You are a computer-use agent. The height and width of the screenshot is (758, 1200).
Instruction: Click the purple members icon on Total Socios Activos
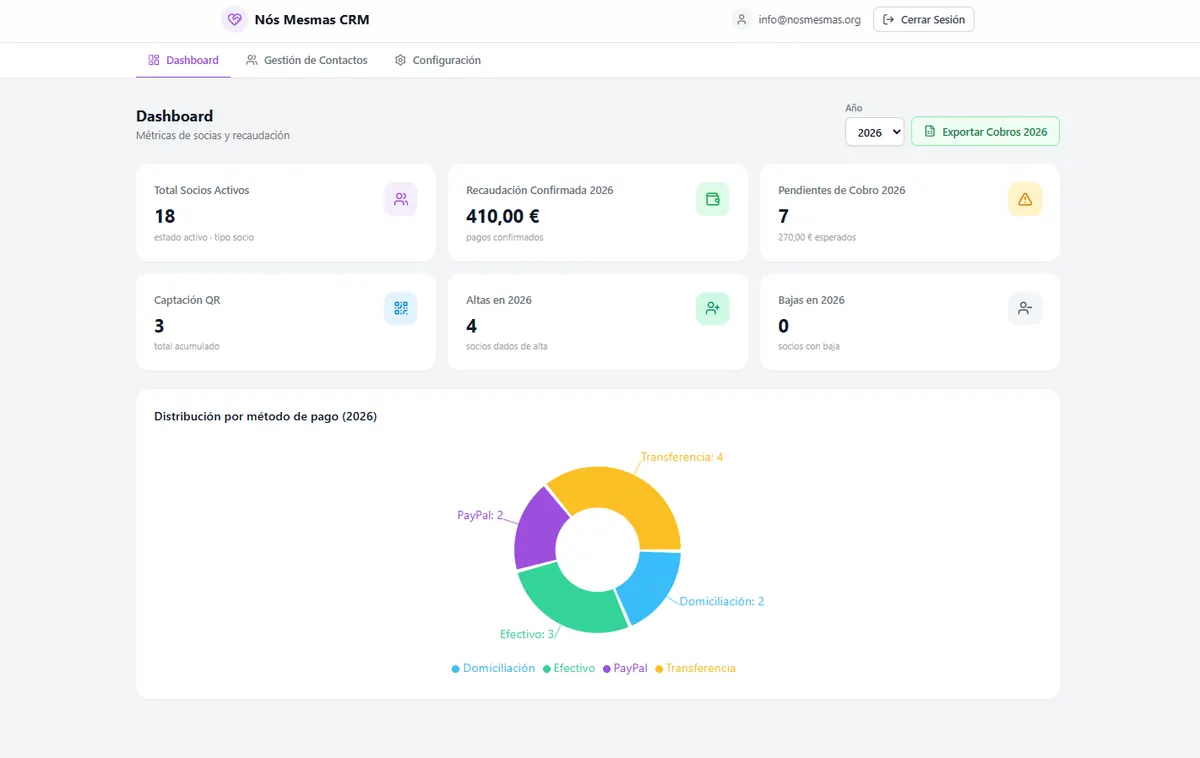401,199
